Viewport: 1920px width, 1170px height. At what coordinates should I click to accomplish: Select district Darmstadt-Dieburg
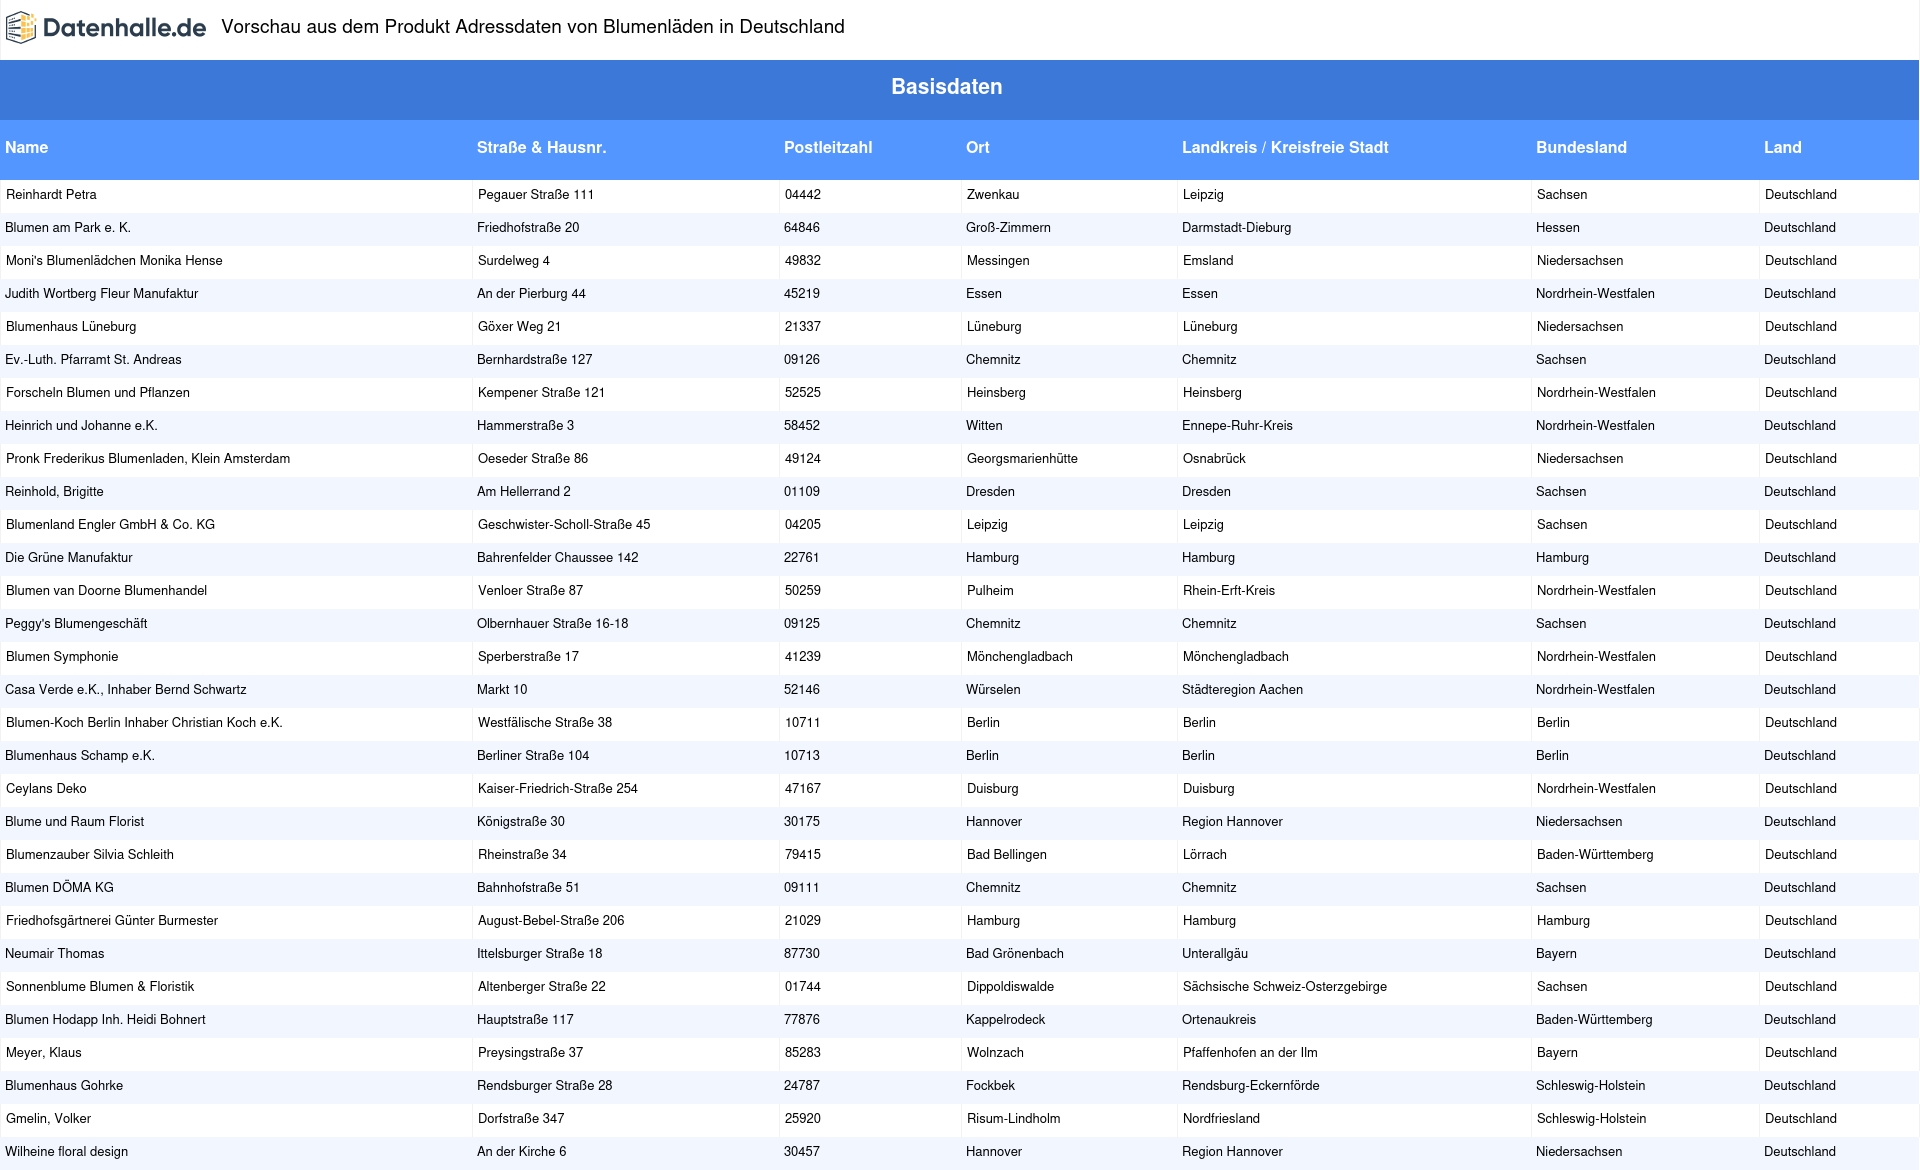point(1237,228)
